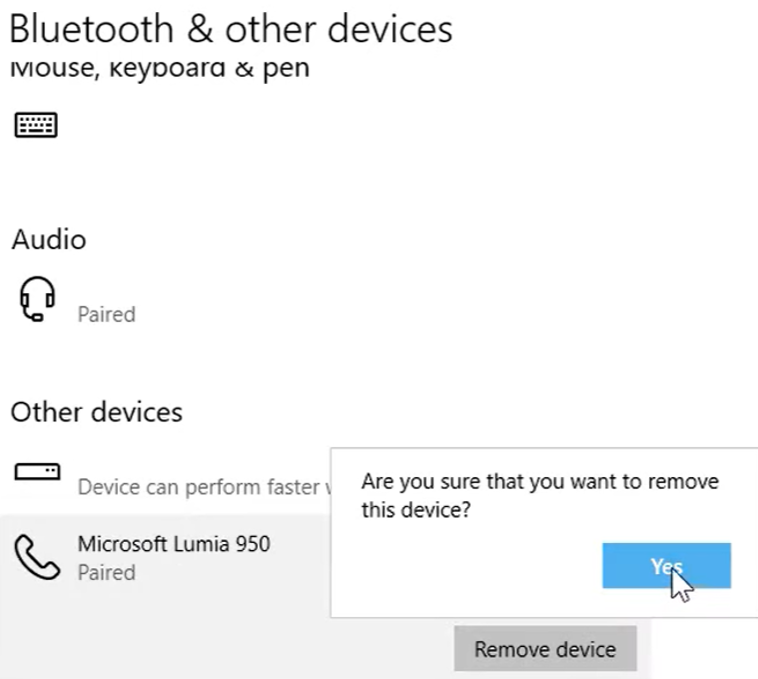Select the headset icon under Audio
The image size is (758, 679).
tap(36, 299)
